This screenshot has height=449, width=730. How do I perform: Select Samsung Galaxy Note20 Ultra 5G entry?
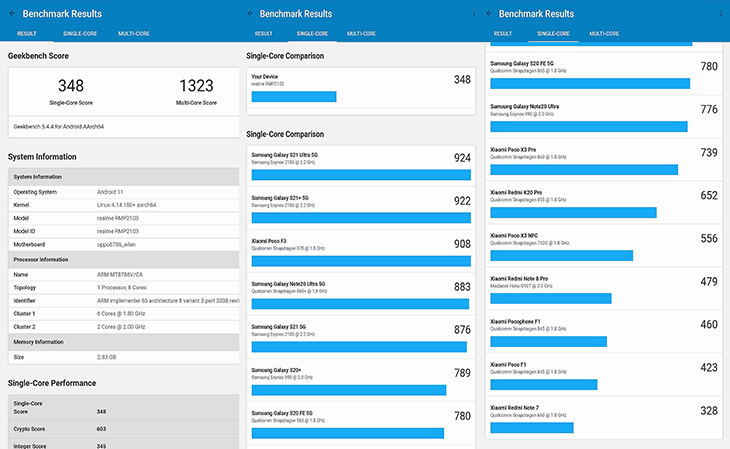pos(361,294)
